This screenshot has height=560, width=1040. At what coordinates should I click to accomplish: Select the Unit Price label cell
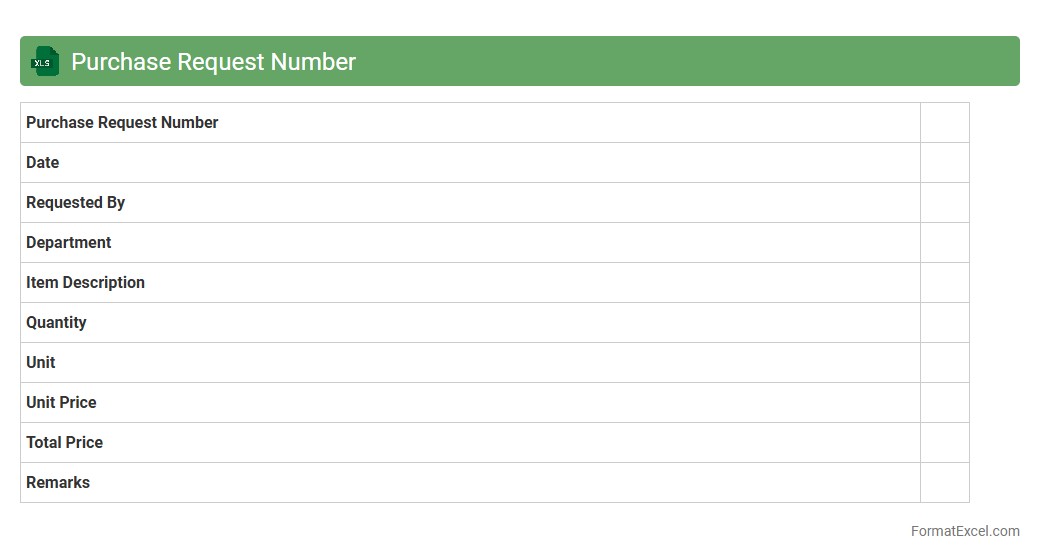tap(62, 402)
